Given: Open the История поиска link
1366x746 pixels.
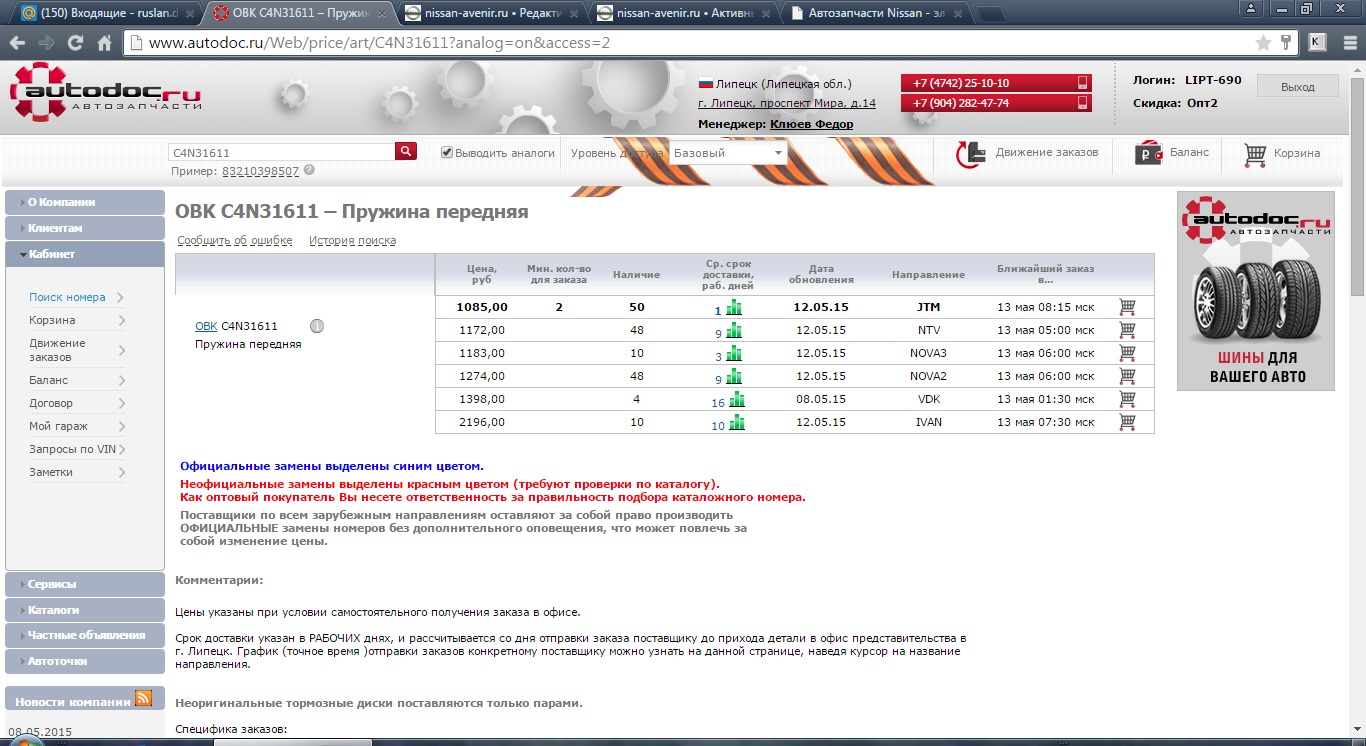Looking at the screenshot, I should pyautogui.click(x=352, y=240).
